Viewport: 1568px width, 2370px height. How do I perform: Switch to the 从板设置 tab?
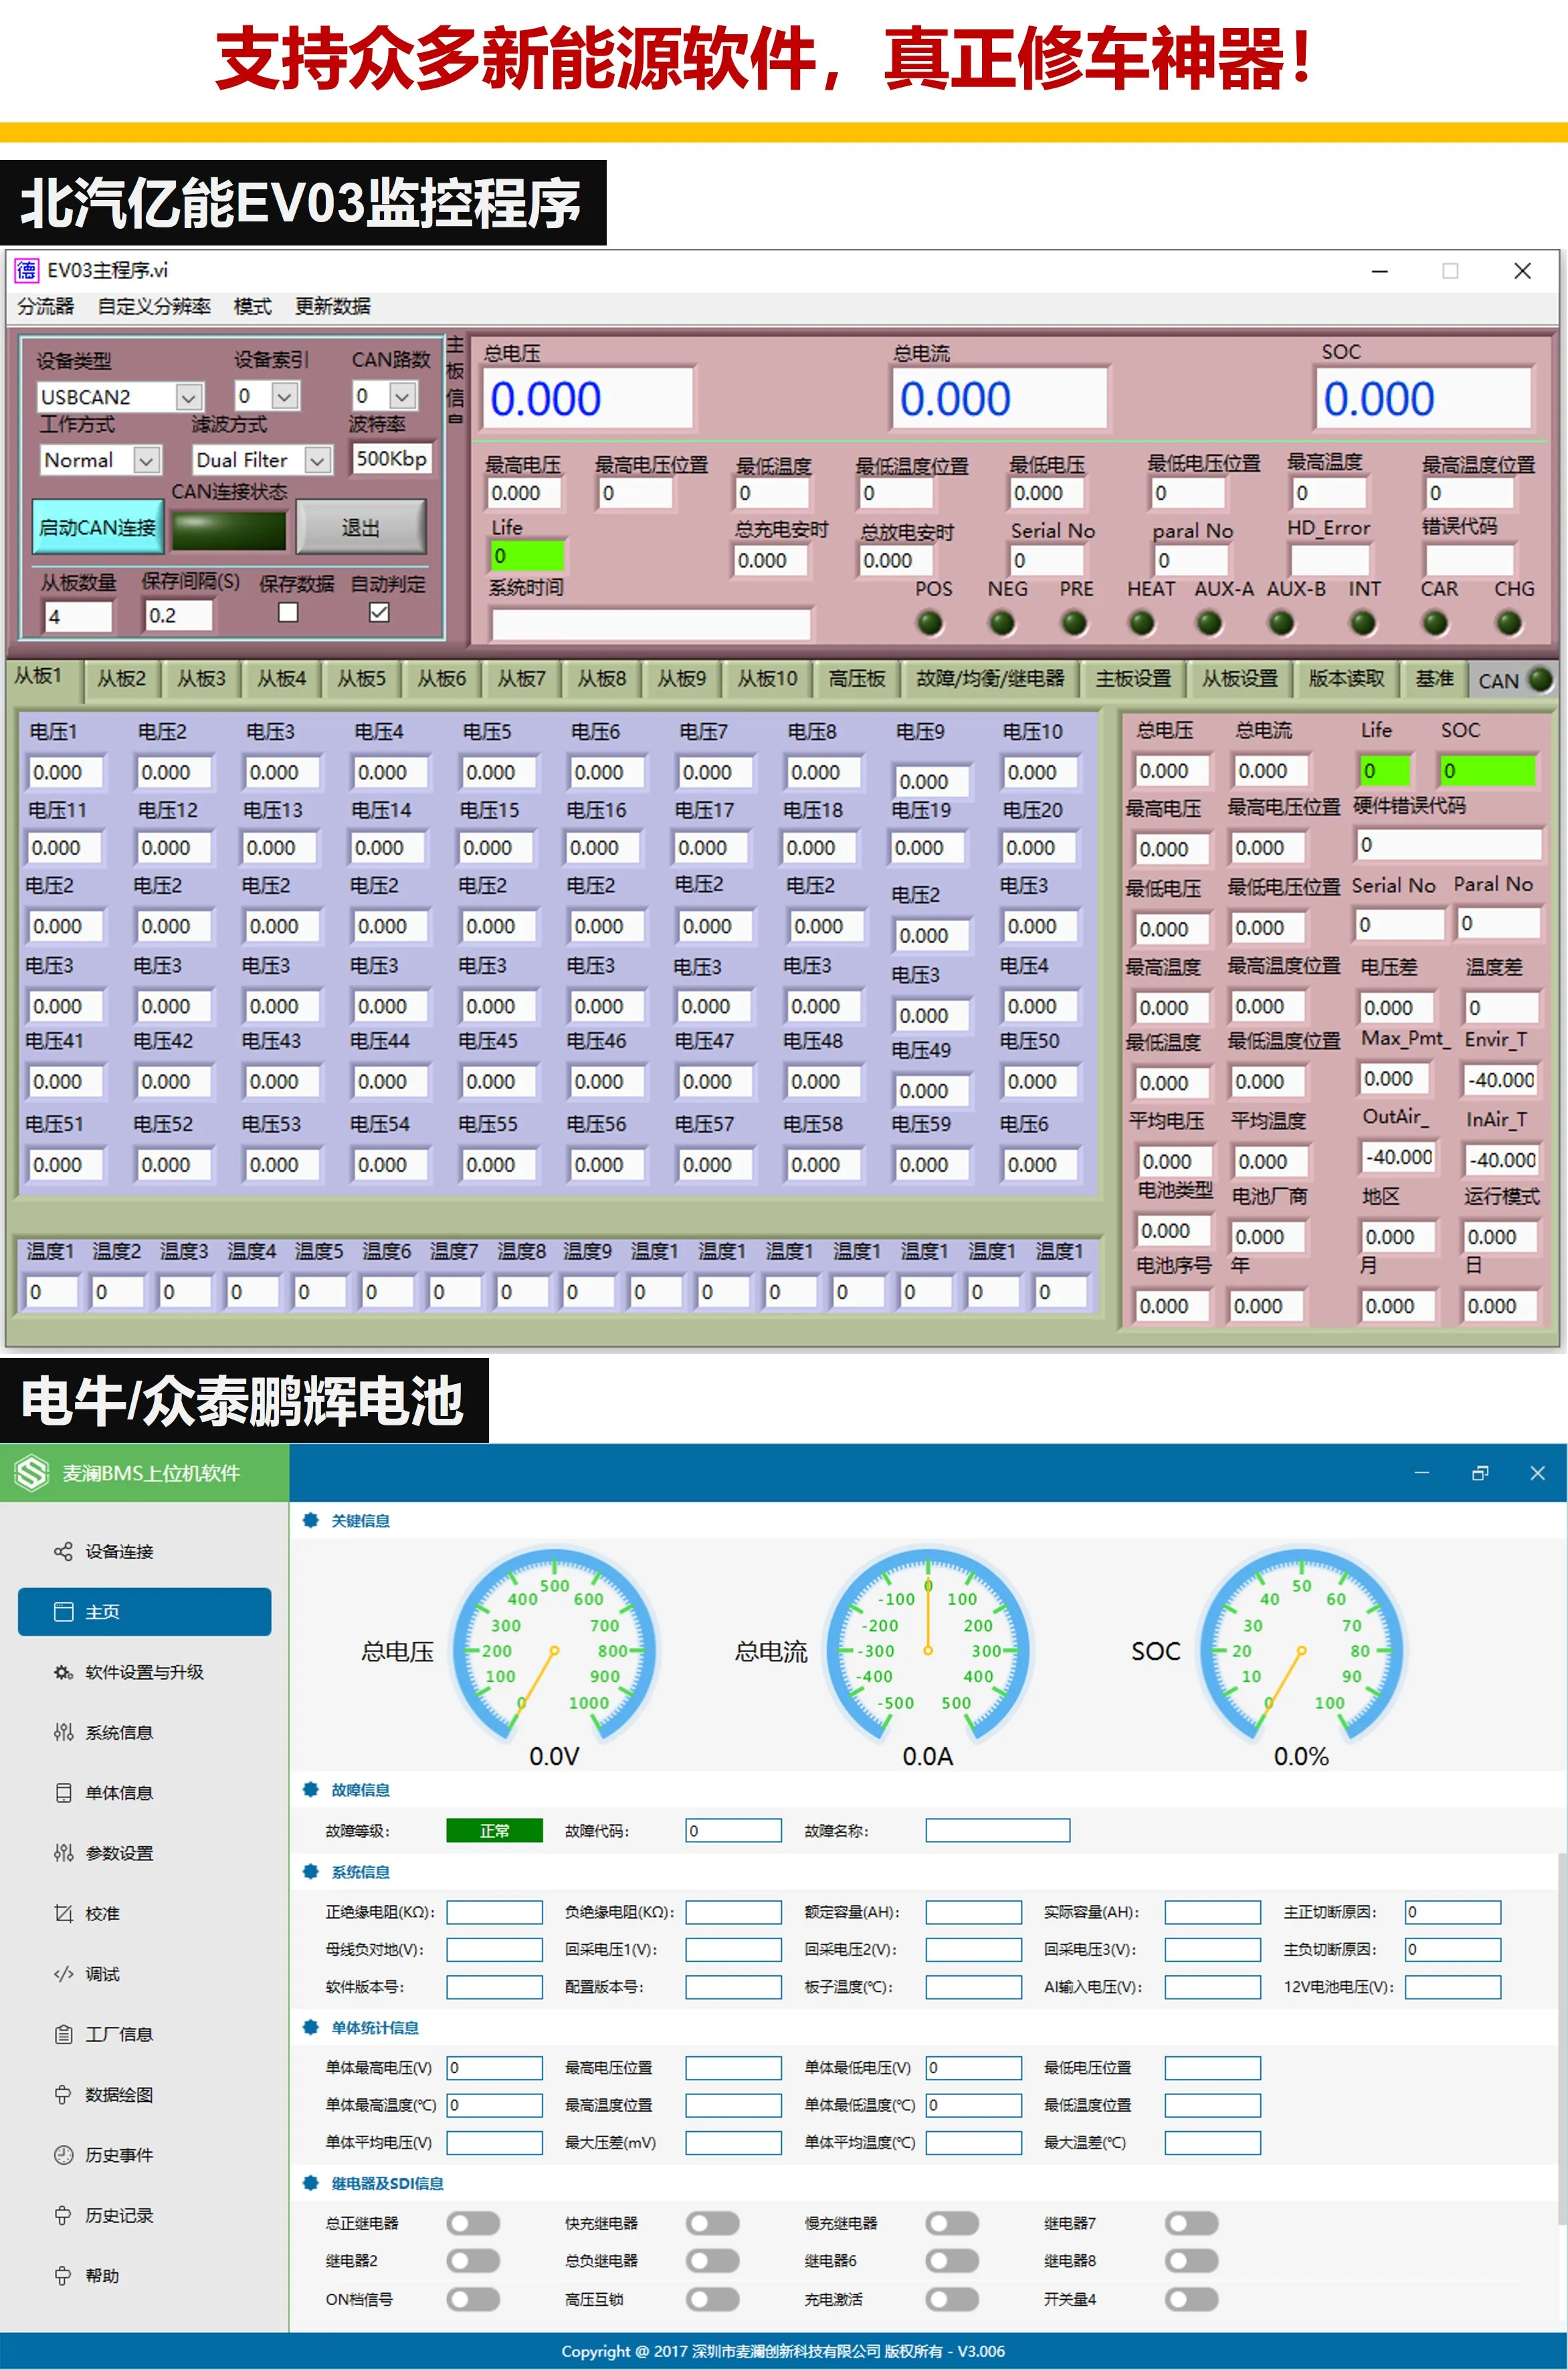[x=1240, y=678]
